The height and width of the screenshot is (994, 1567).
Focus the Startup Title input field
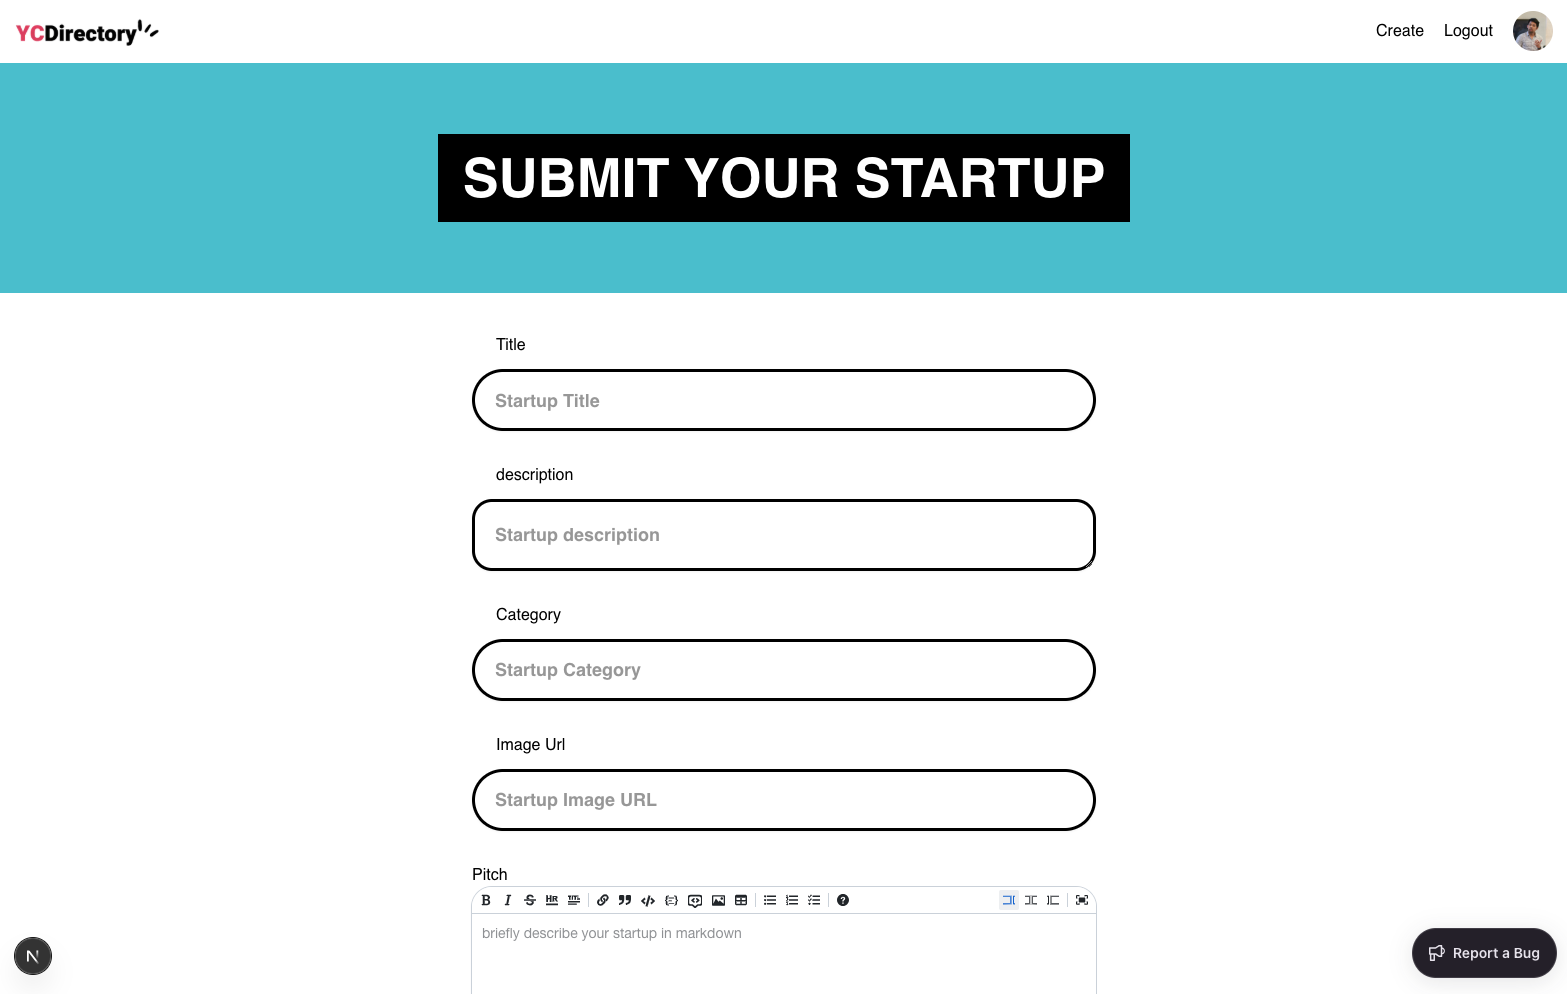783,401
